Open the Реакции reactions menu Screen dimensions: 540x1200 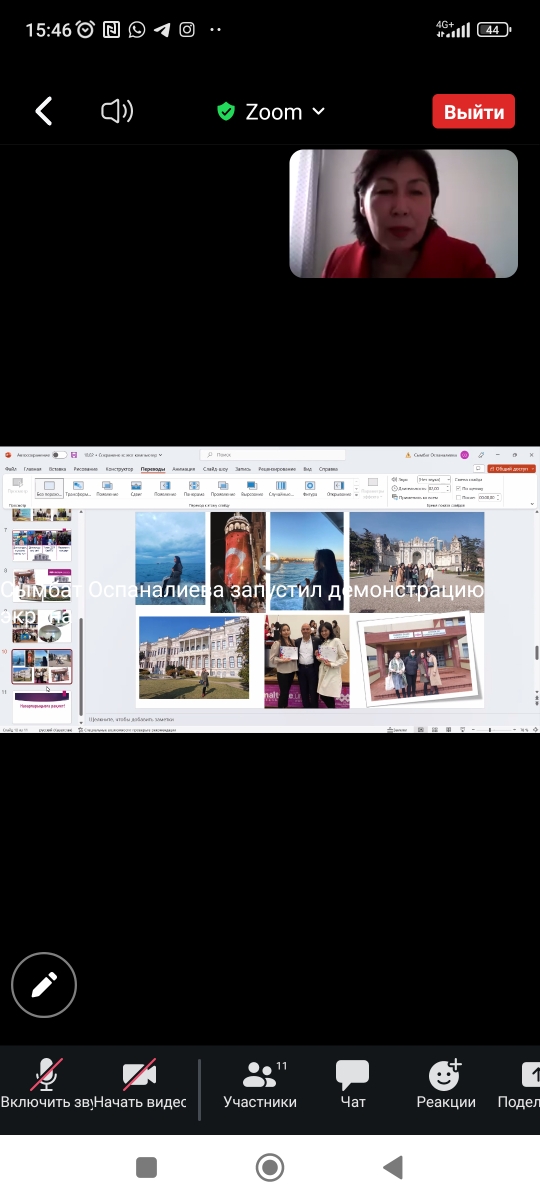coord(446,1085)
